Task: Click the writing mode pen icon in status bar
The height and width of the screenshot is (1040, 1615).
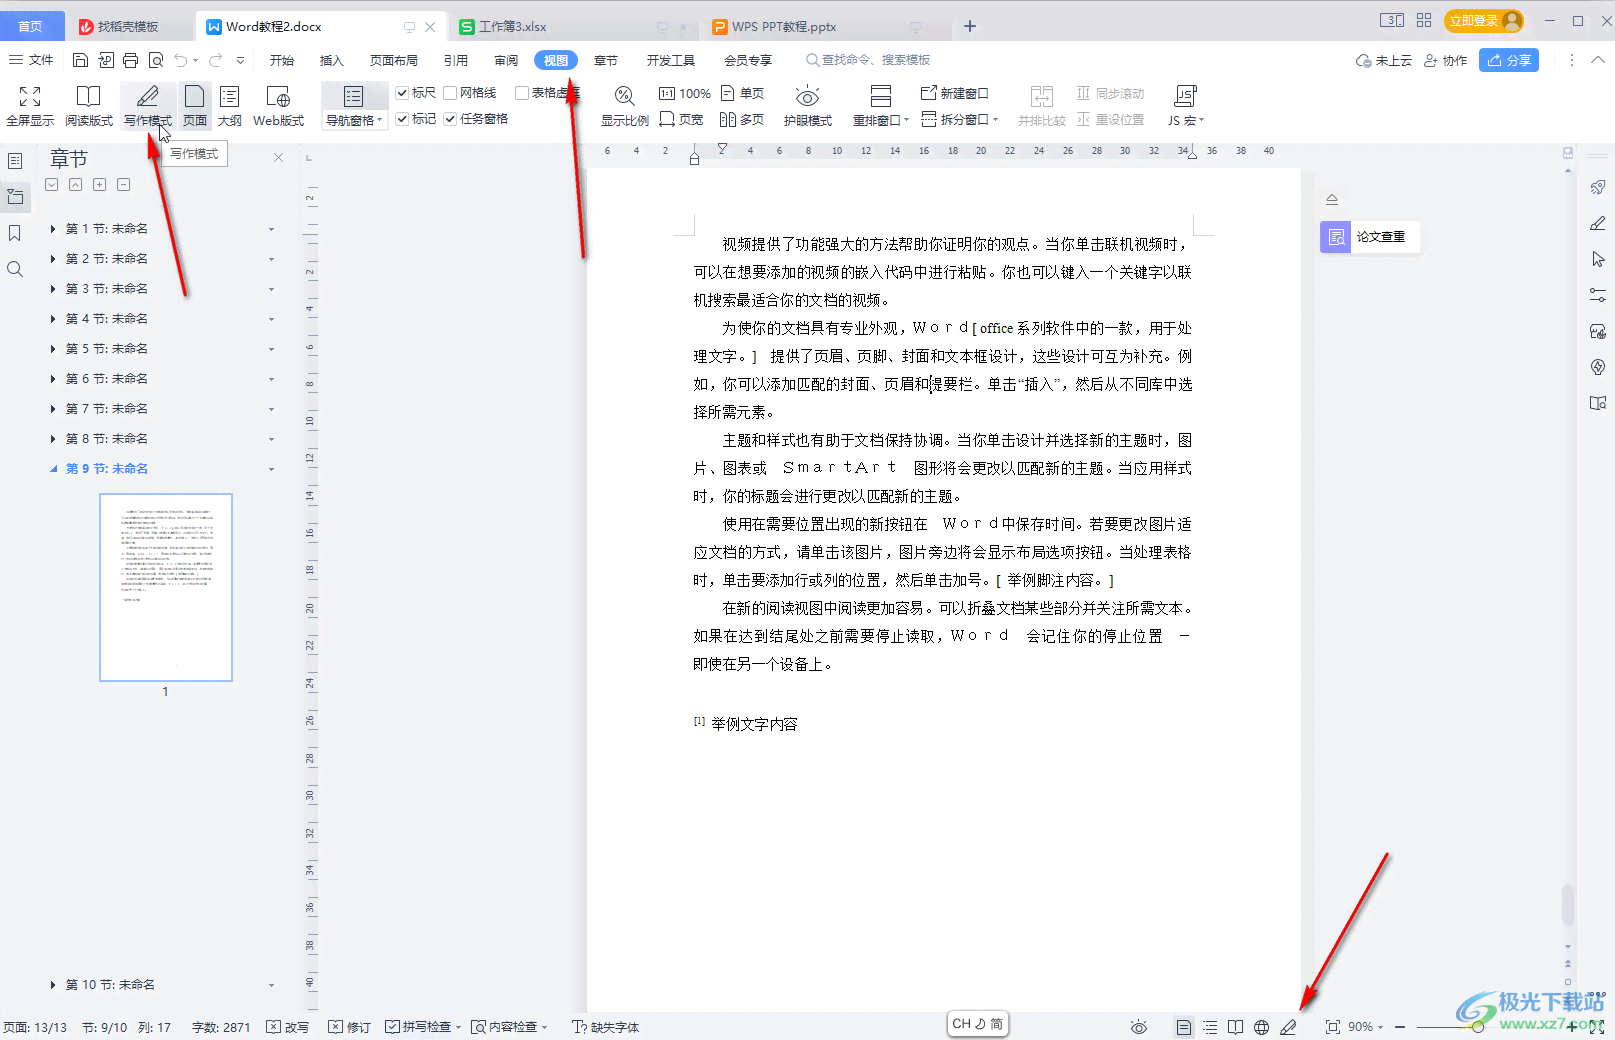Action: pos(1288,1027)
